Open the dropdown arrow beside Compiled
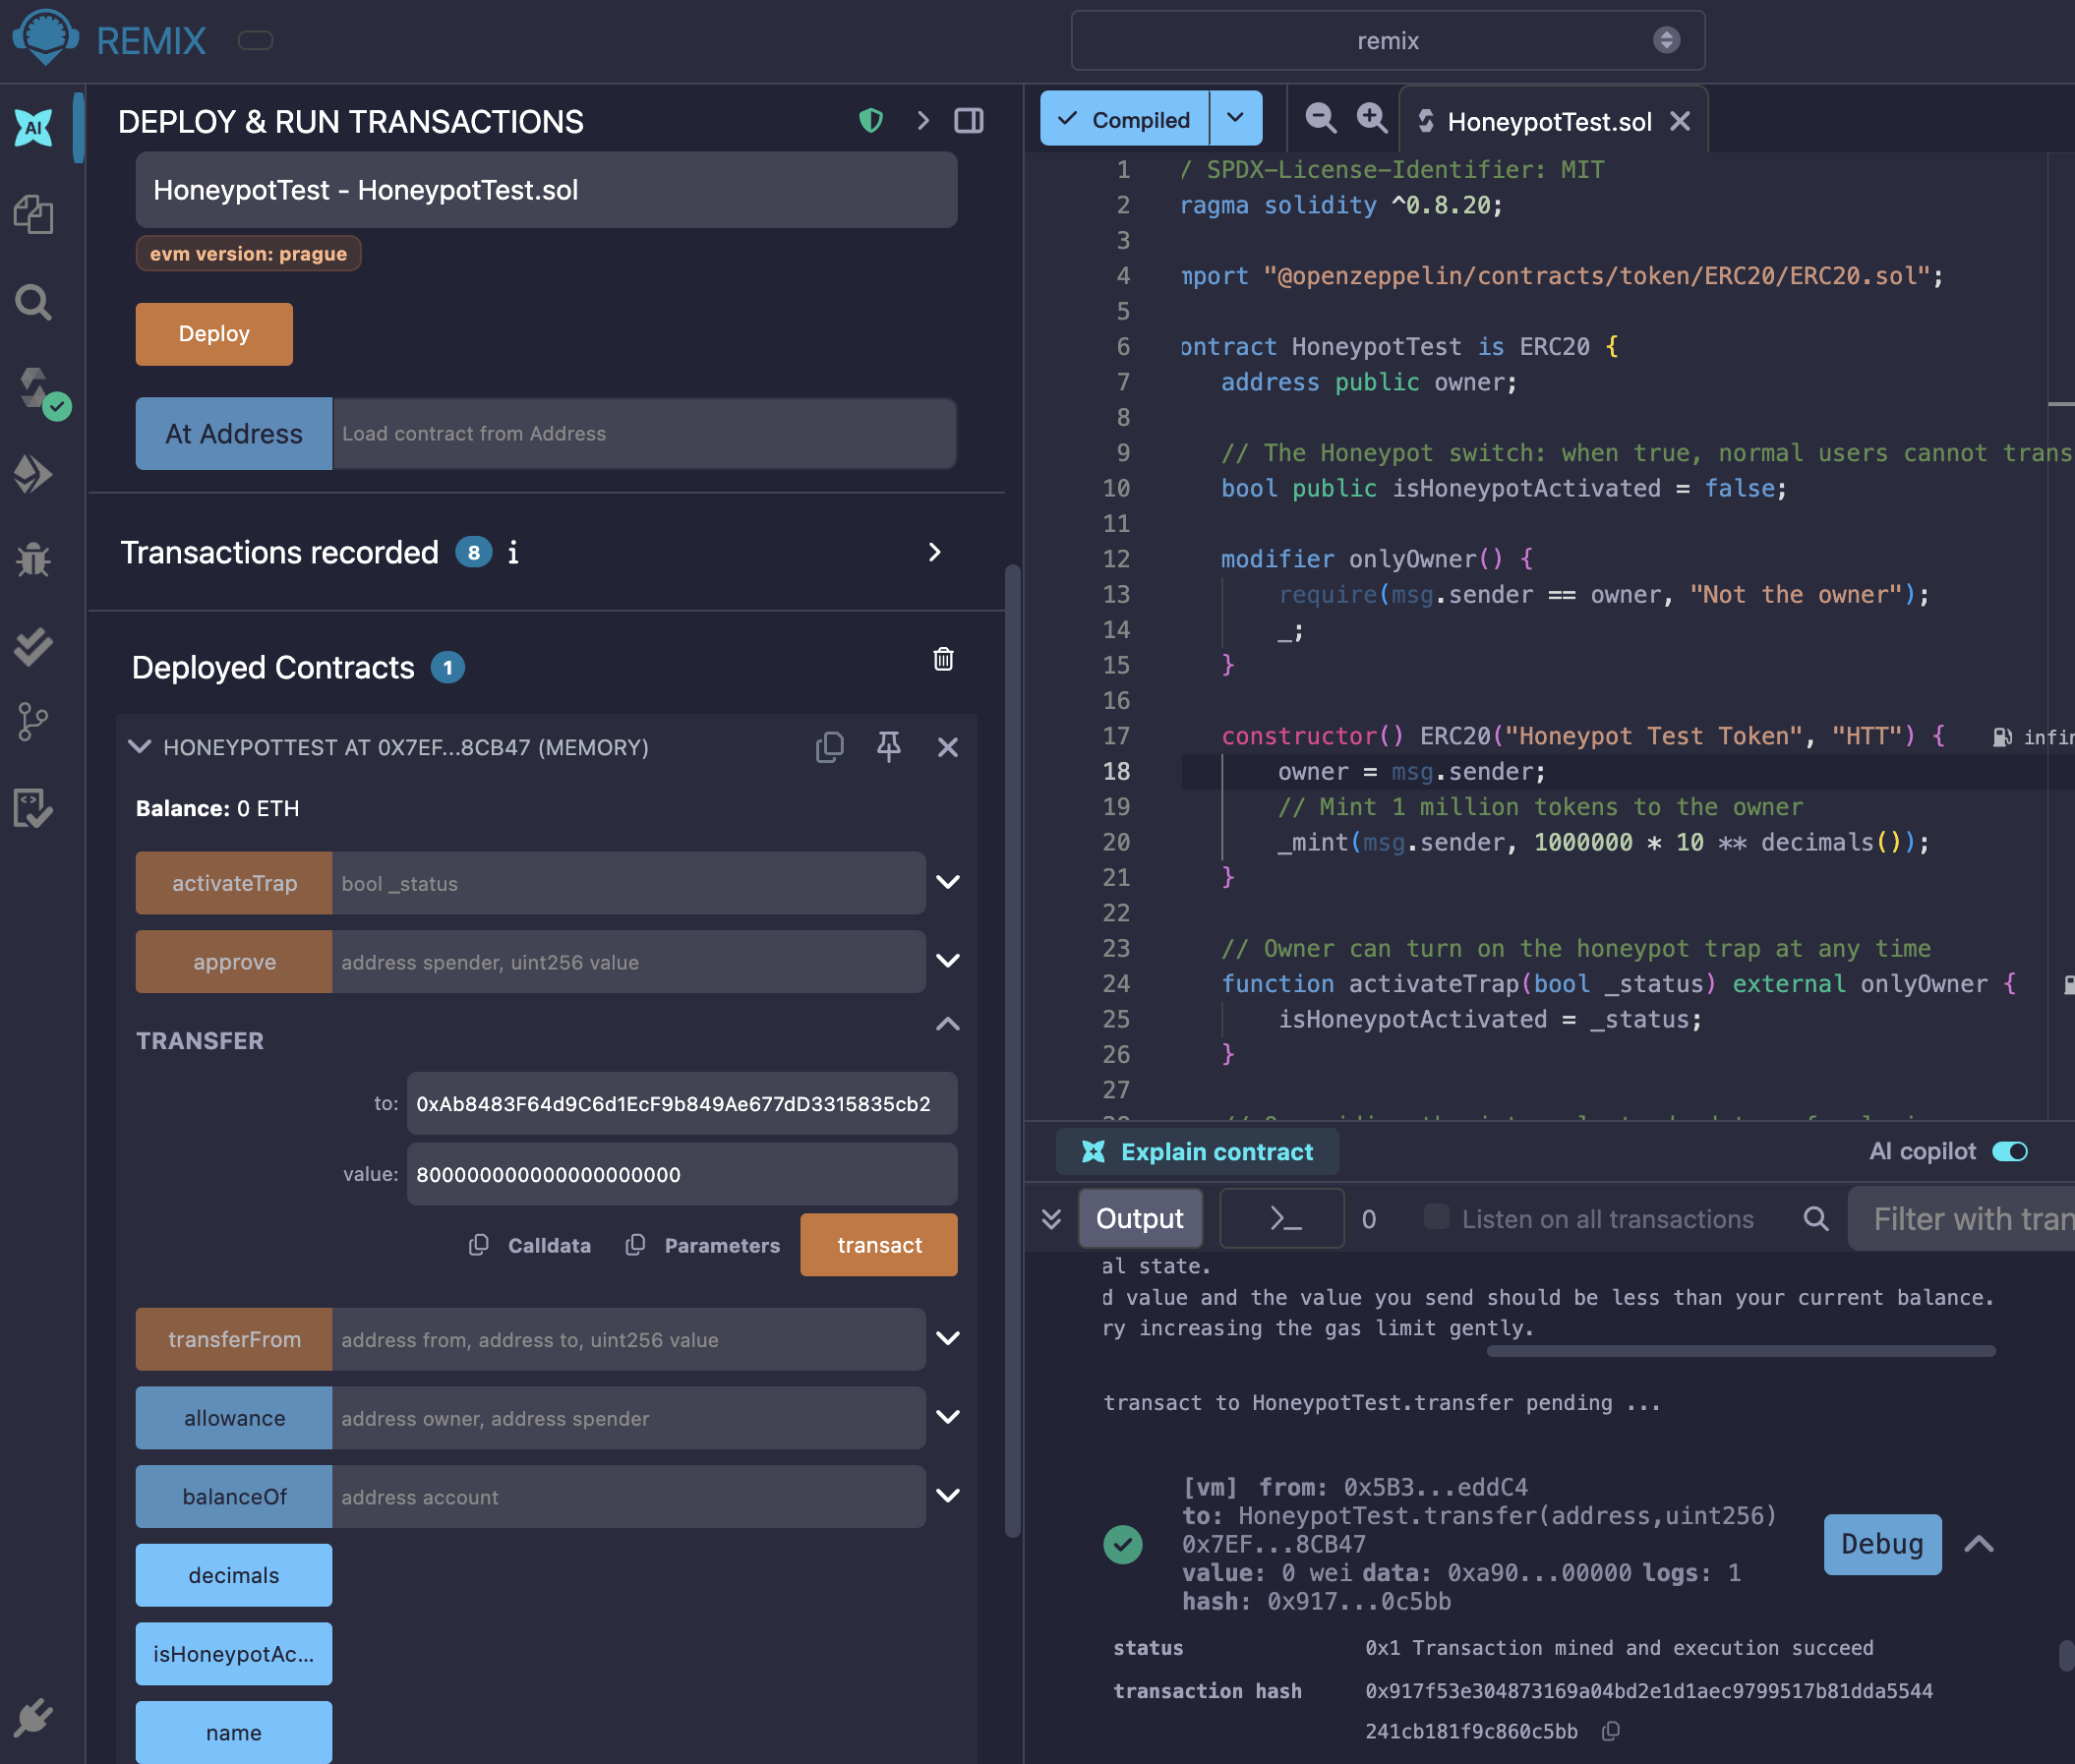This screenshot has height=1764, width=2075. click(1236, 118)
